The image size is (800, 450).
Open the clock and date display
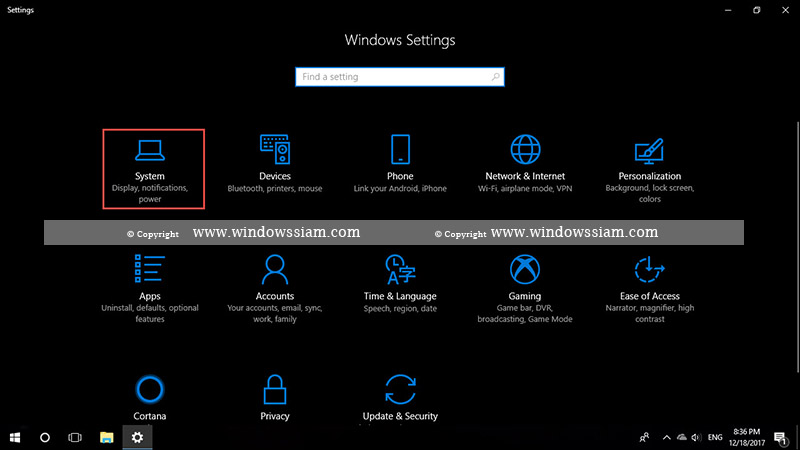click(746, 437)
